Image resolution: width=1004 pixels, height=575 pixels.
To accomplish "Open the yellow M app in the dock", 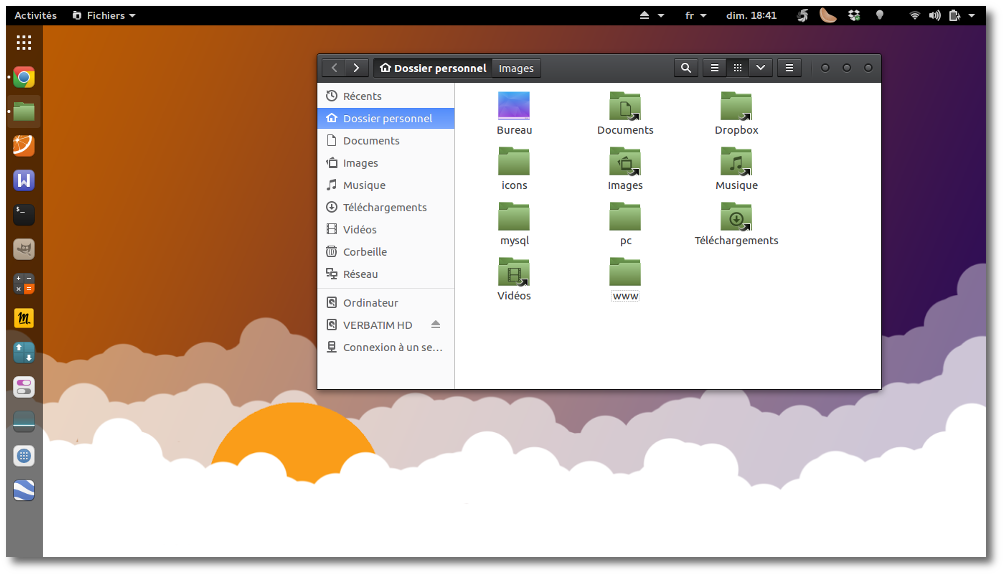I will coord(24,318).
